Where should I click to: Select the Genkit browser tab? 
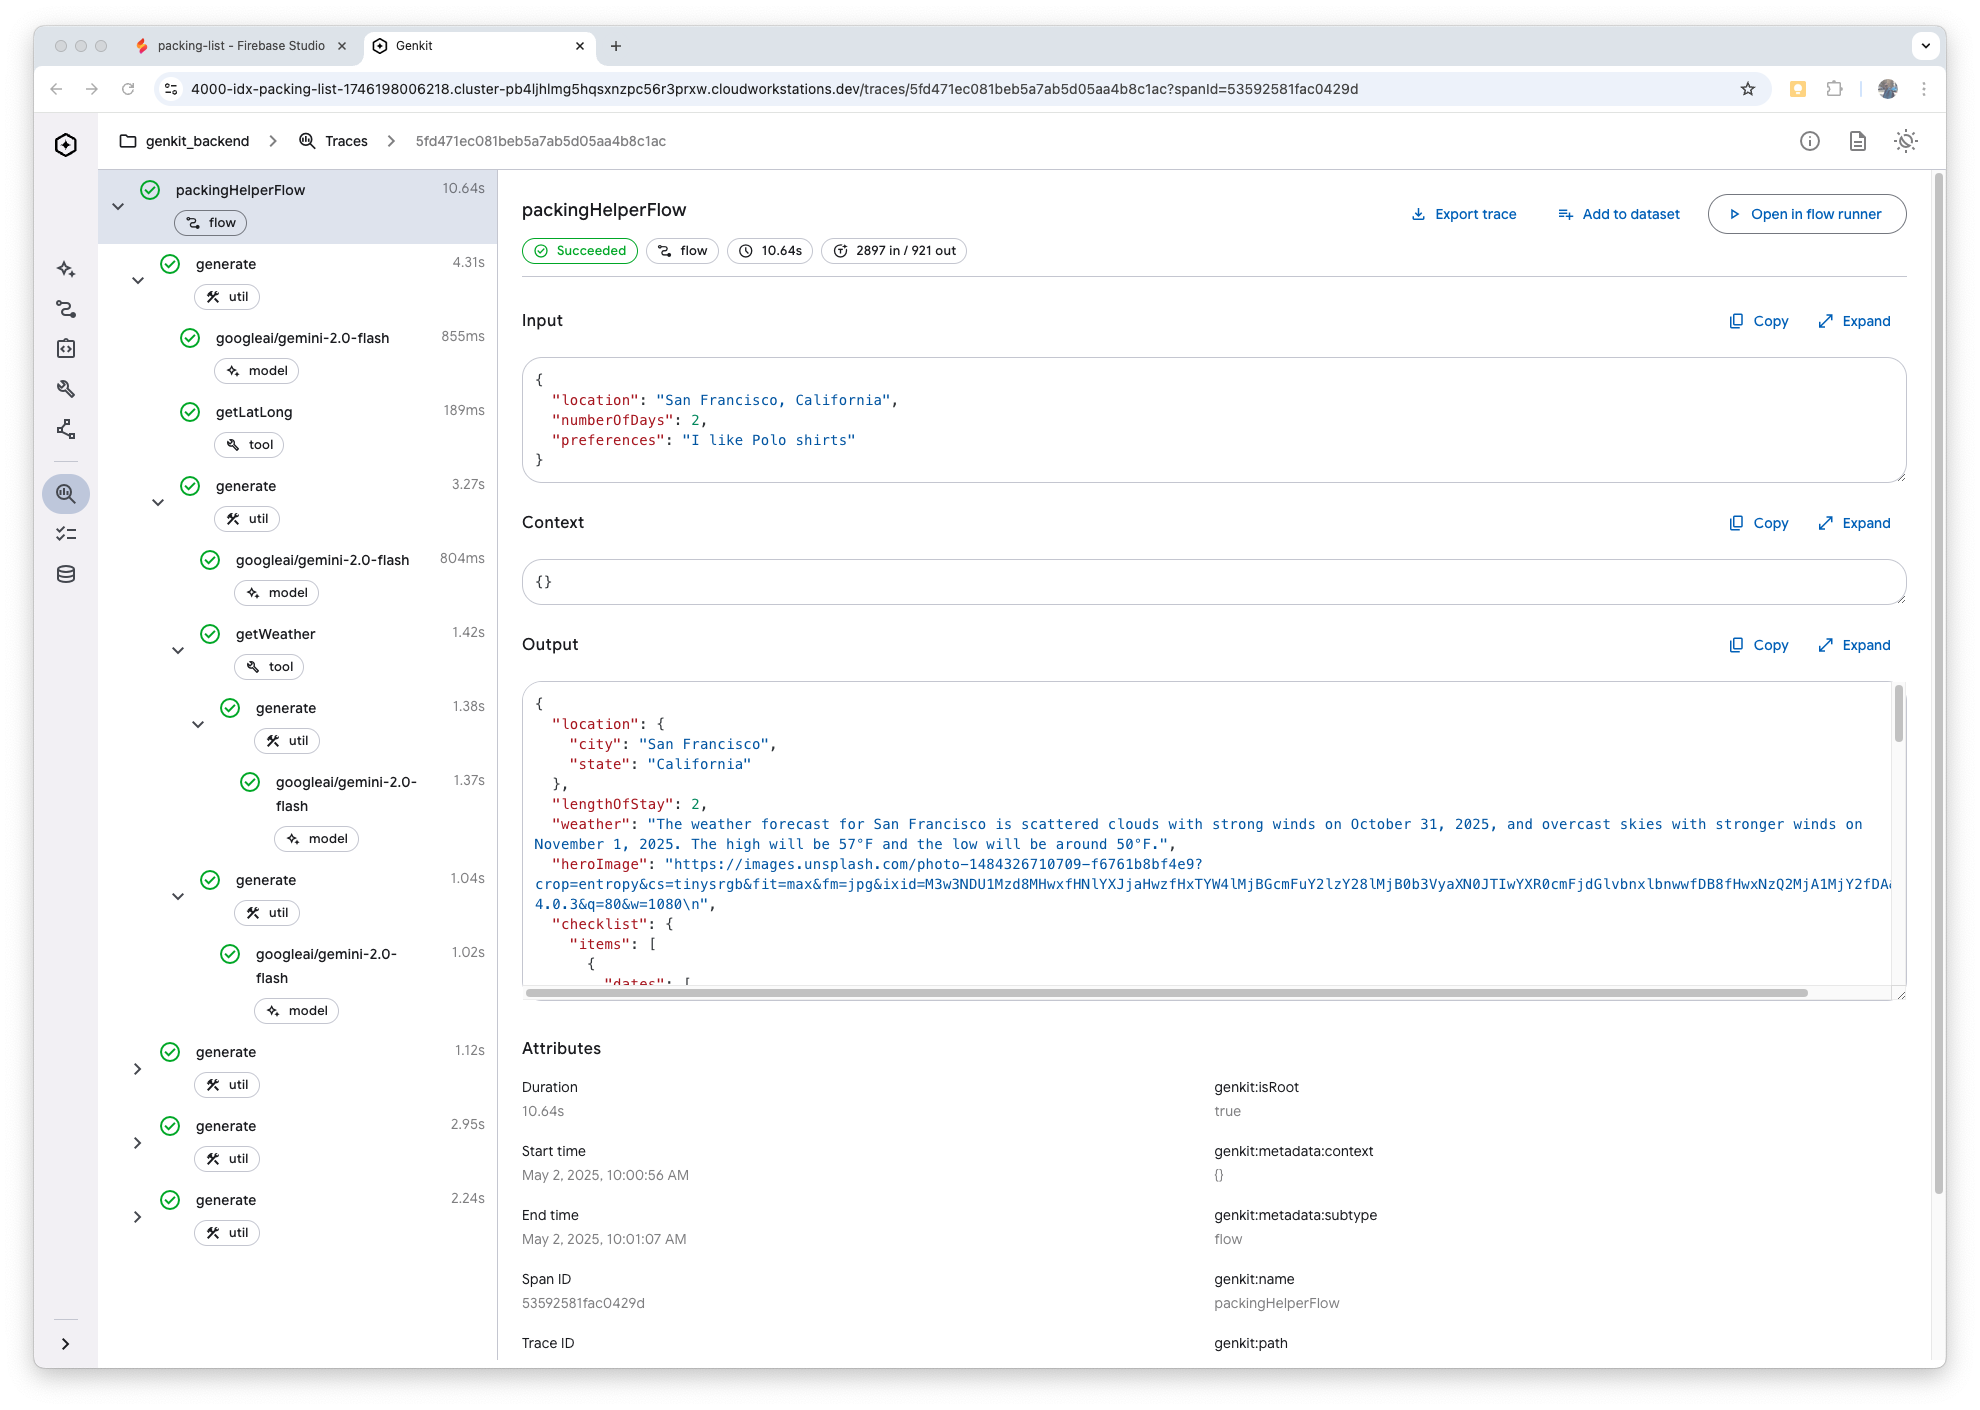point(478,46)
